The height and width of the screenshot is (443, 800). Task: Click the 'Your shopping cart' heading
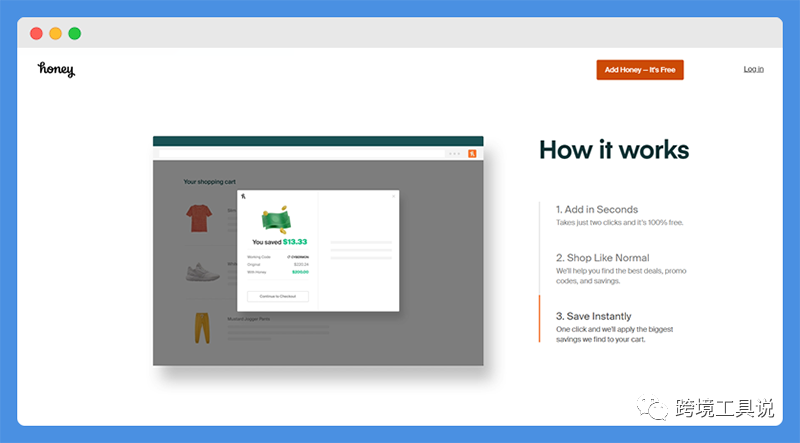coord(210,182)
